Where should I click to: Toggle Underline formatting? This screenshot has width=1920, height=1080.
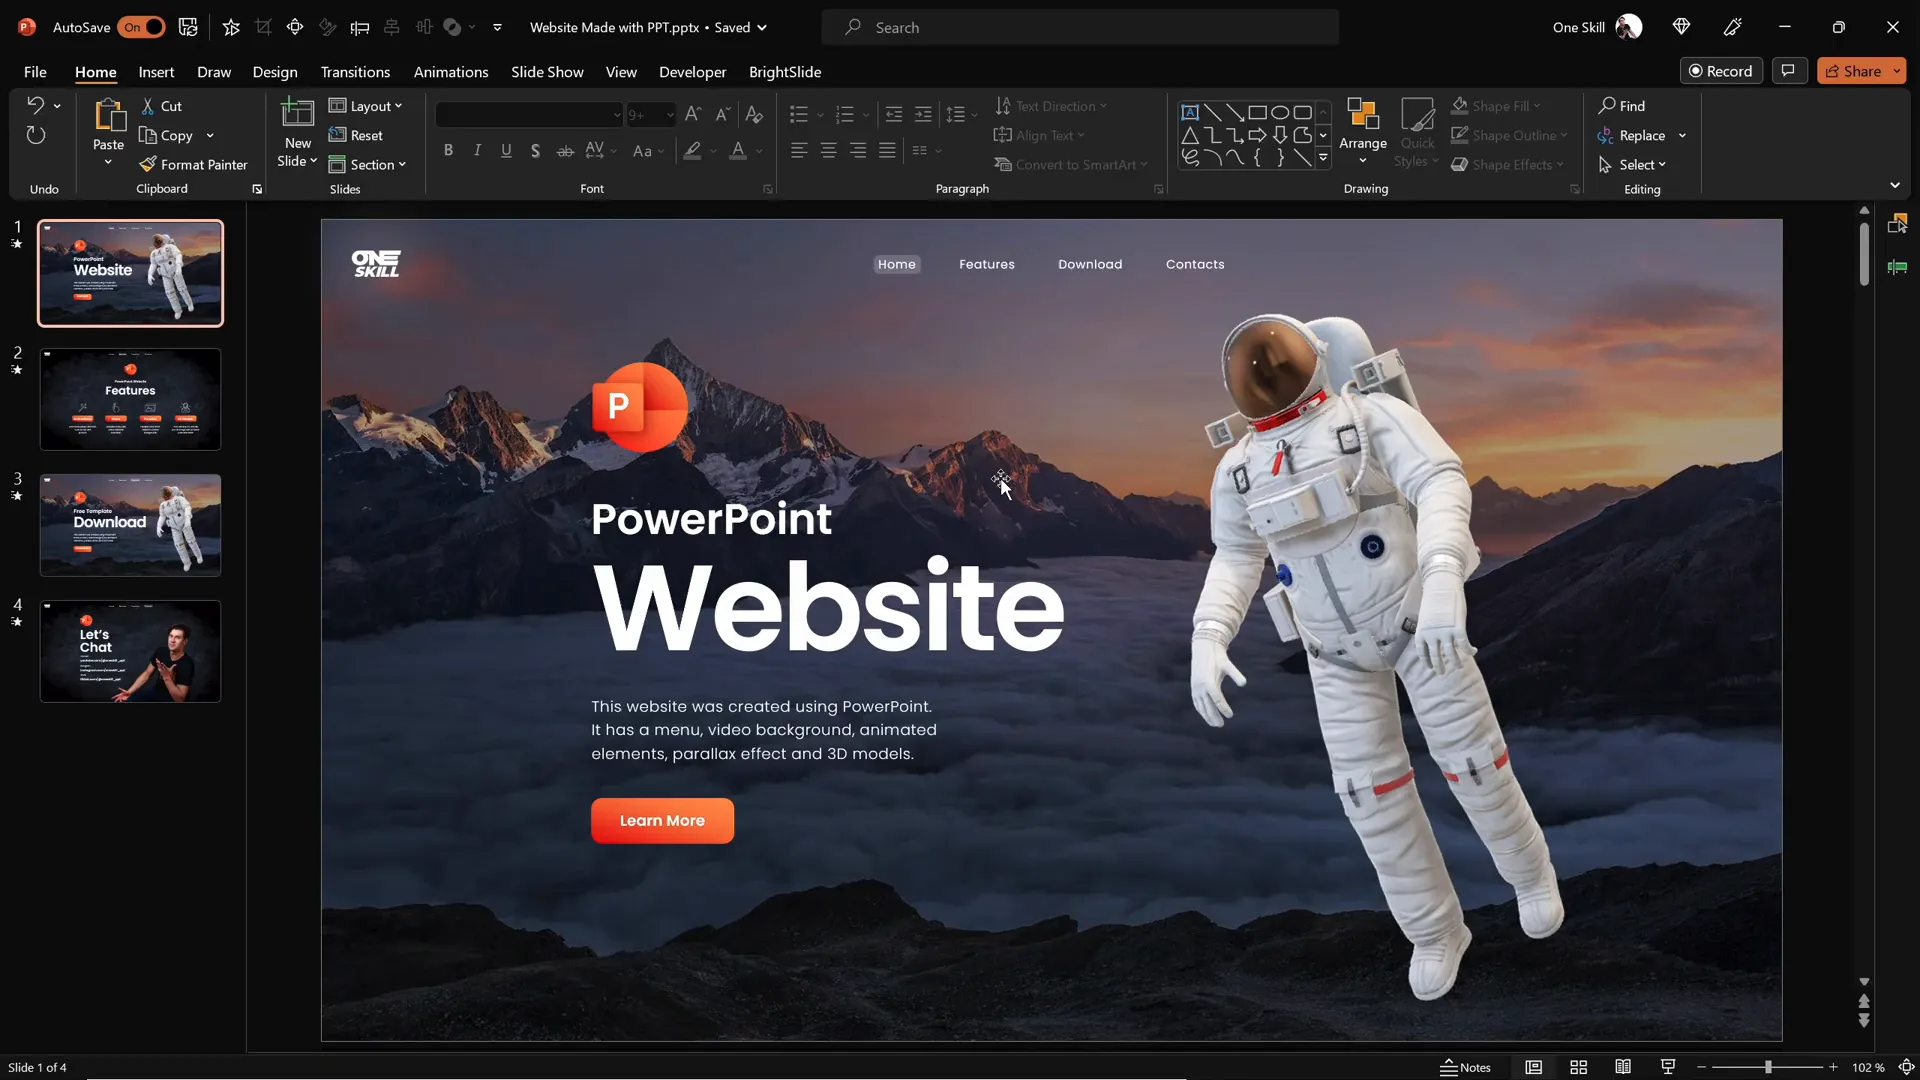click(x=506, y=150)
